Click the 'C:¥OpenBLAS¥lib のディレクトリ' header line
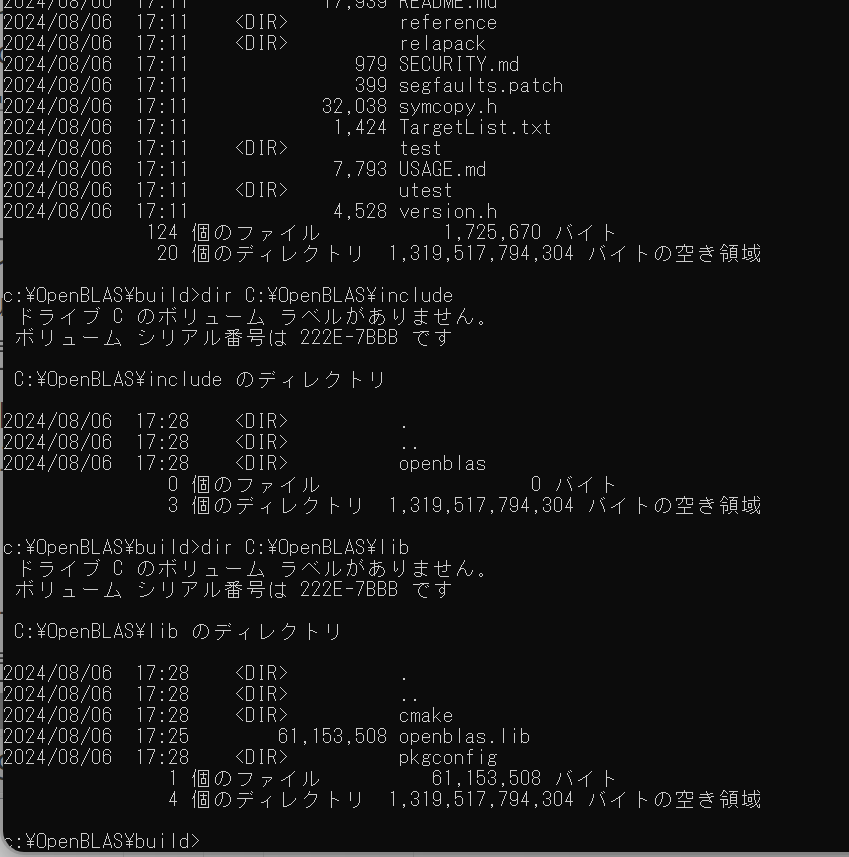This screenshot has height=857, width=849. coord(178,632)
